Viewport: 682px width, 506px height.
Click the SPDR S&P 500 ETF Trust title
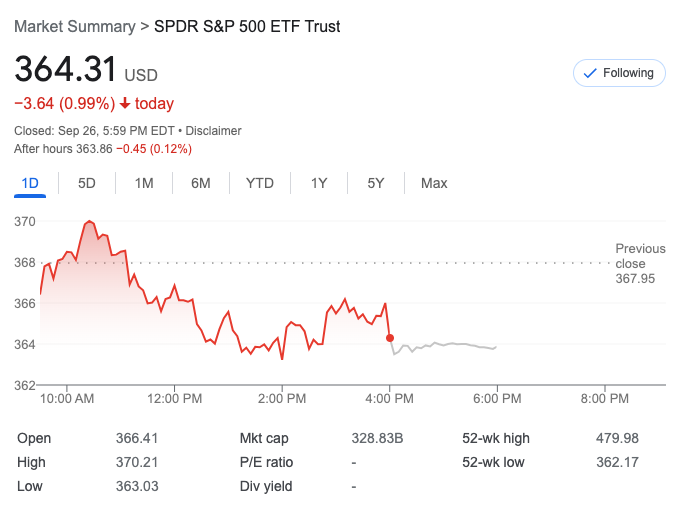click(x=247, y=26)
